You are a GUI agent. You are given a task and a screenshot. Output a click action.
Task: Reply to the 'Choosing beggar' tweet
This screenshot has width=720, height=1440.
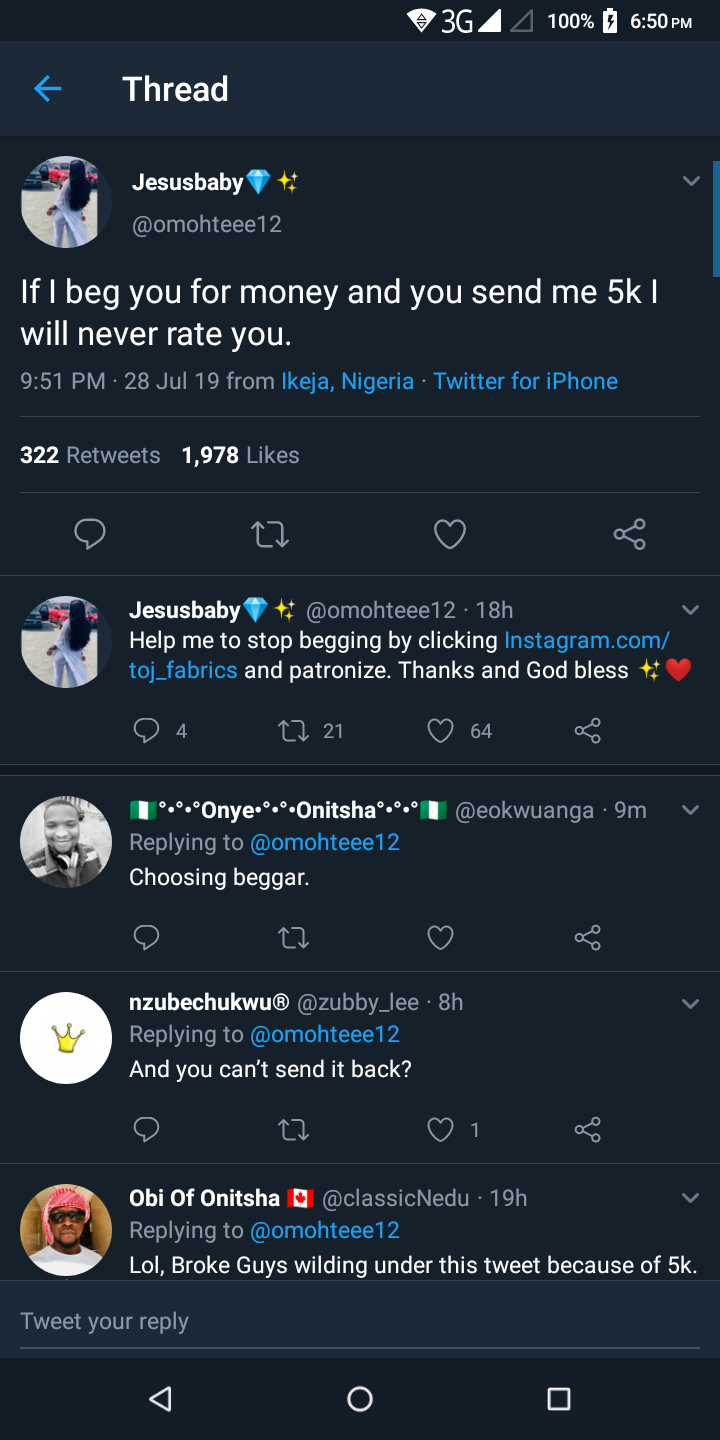[x=147, y=937]
